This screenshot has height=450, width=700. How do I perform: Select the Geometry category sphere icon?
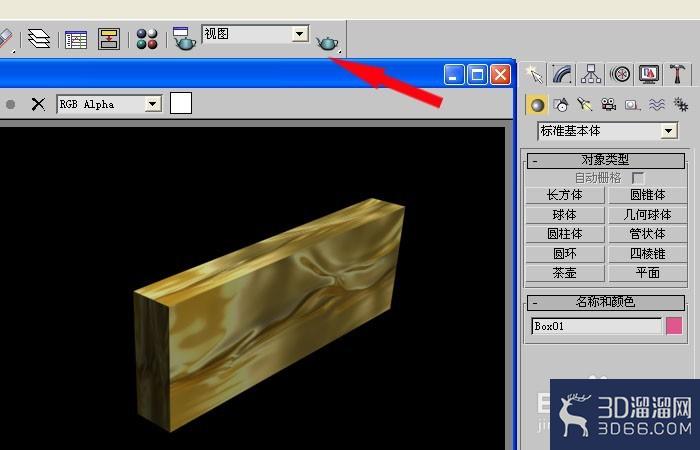[x=537, y=105]
